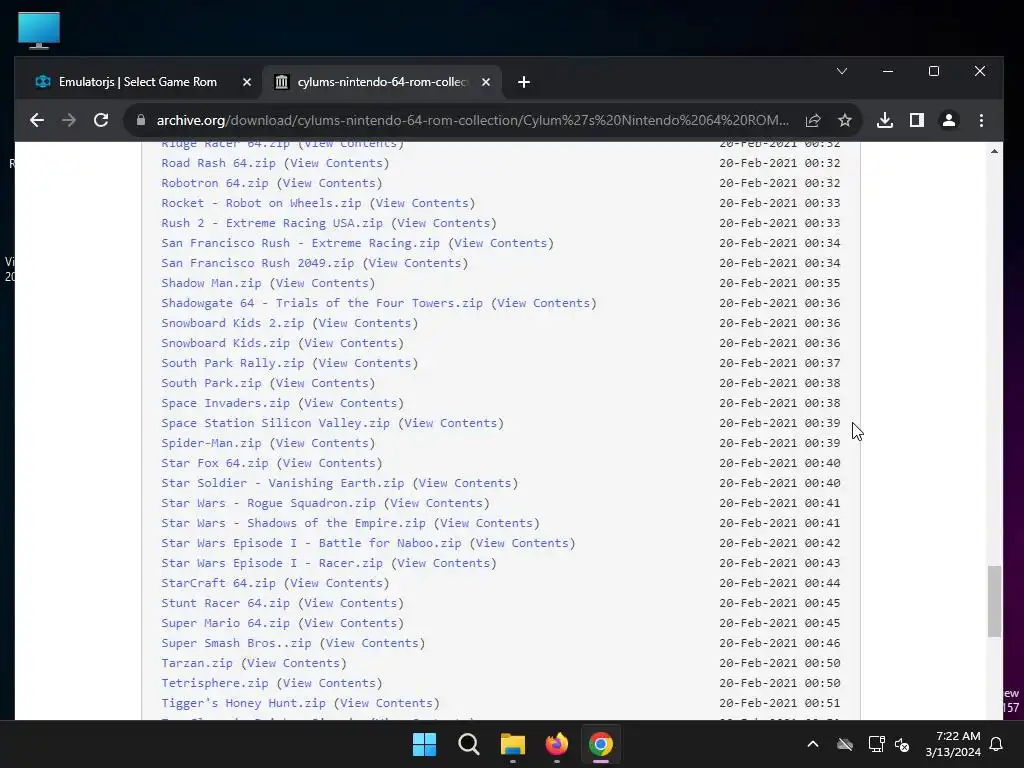Viewport: 1024px width, 768px height.
Task: Open the taskbar clock and date
Action: (x=953, y=744)
